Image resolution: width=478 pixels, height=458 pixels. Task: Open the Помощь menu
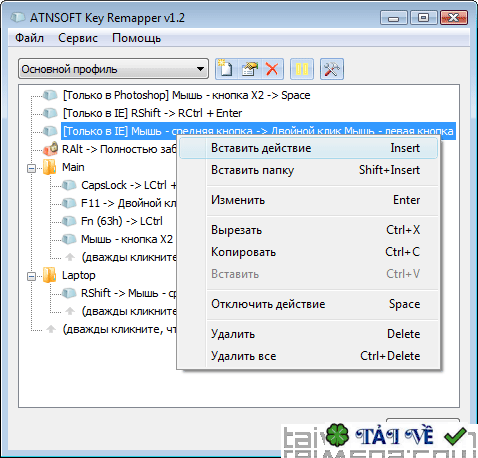[x=136, y=38]
